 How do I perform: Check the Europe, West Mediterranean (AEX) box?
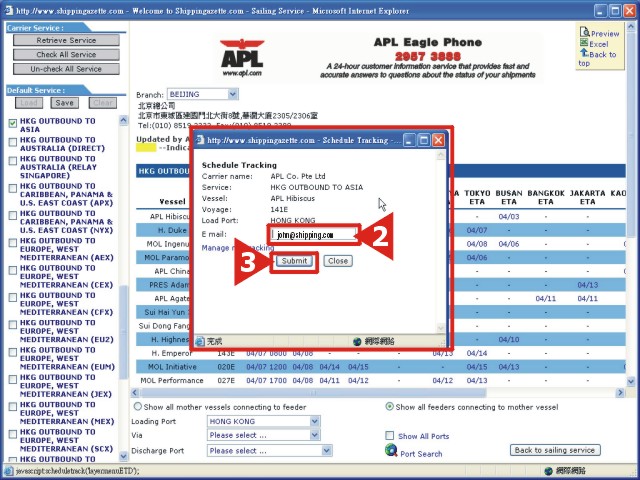click(x=13, y=243)
